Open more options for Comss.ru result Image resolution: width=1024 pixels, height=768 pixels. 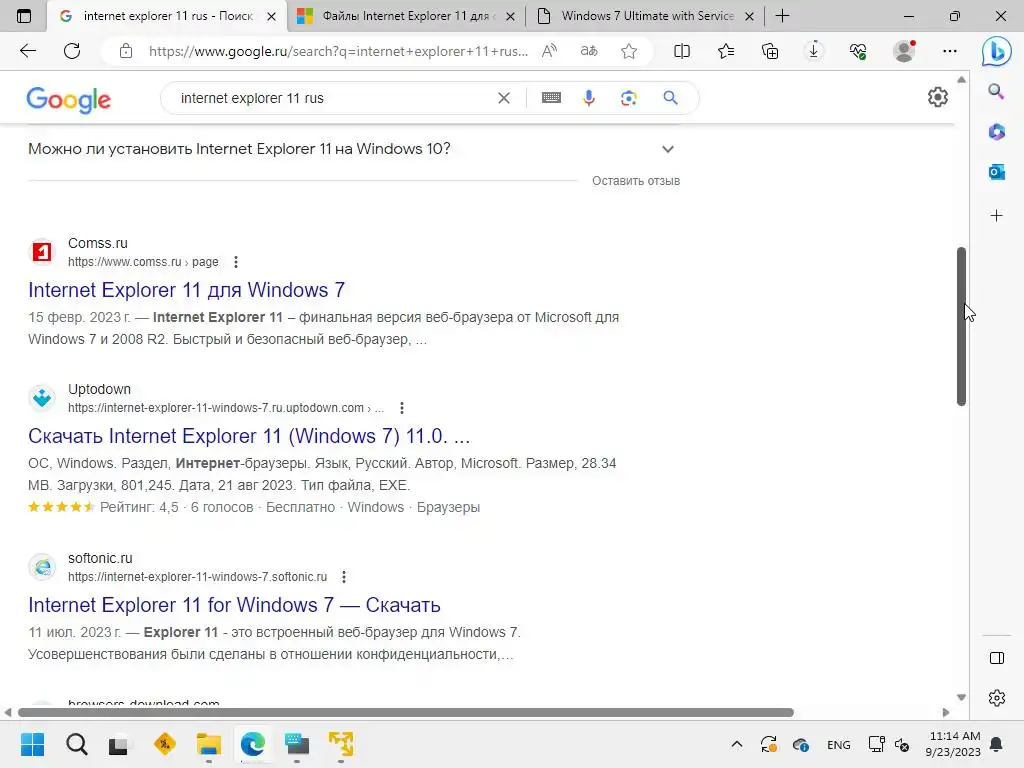236,262
